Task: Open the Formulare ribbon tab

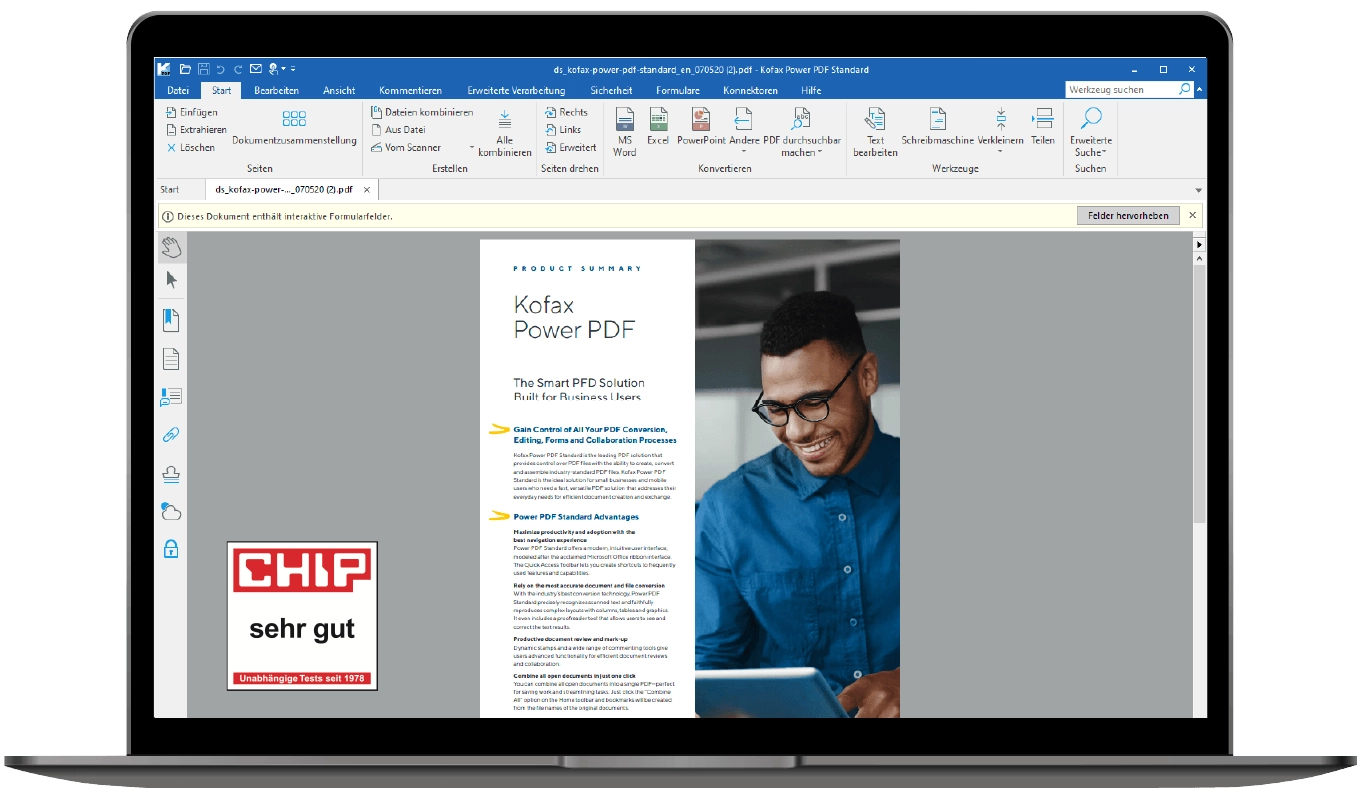Action: pos(678,90)
